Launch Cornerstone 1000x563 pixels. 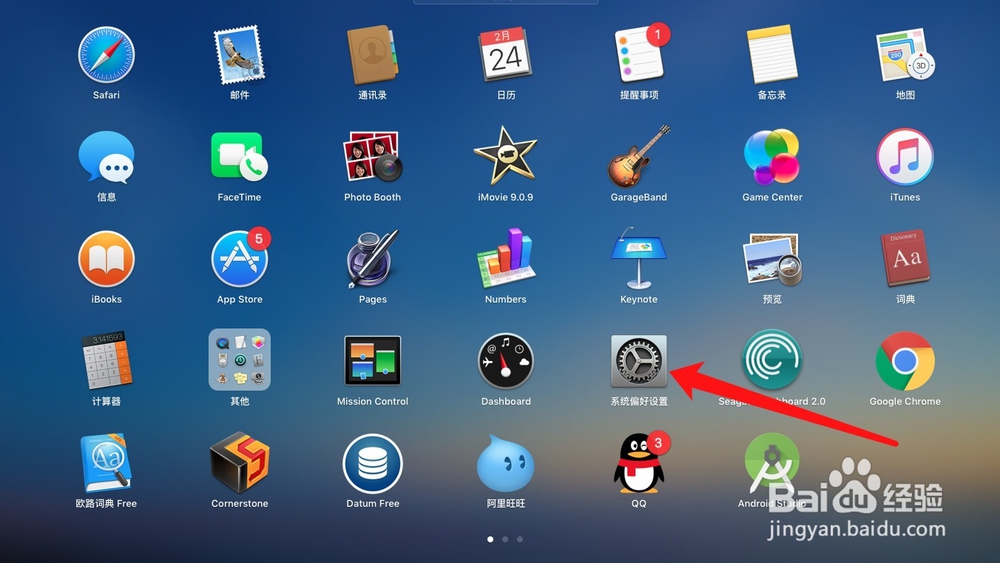(239, 464)
